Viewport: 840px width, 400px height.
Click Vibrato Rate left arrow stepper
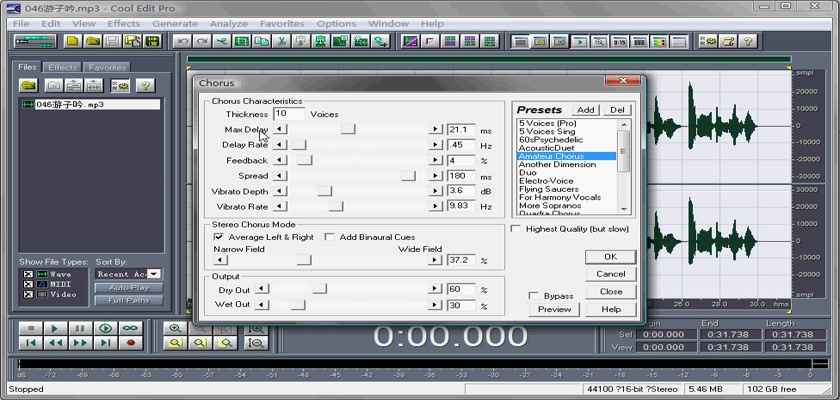(280, 206)
